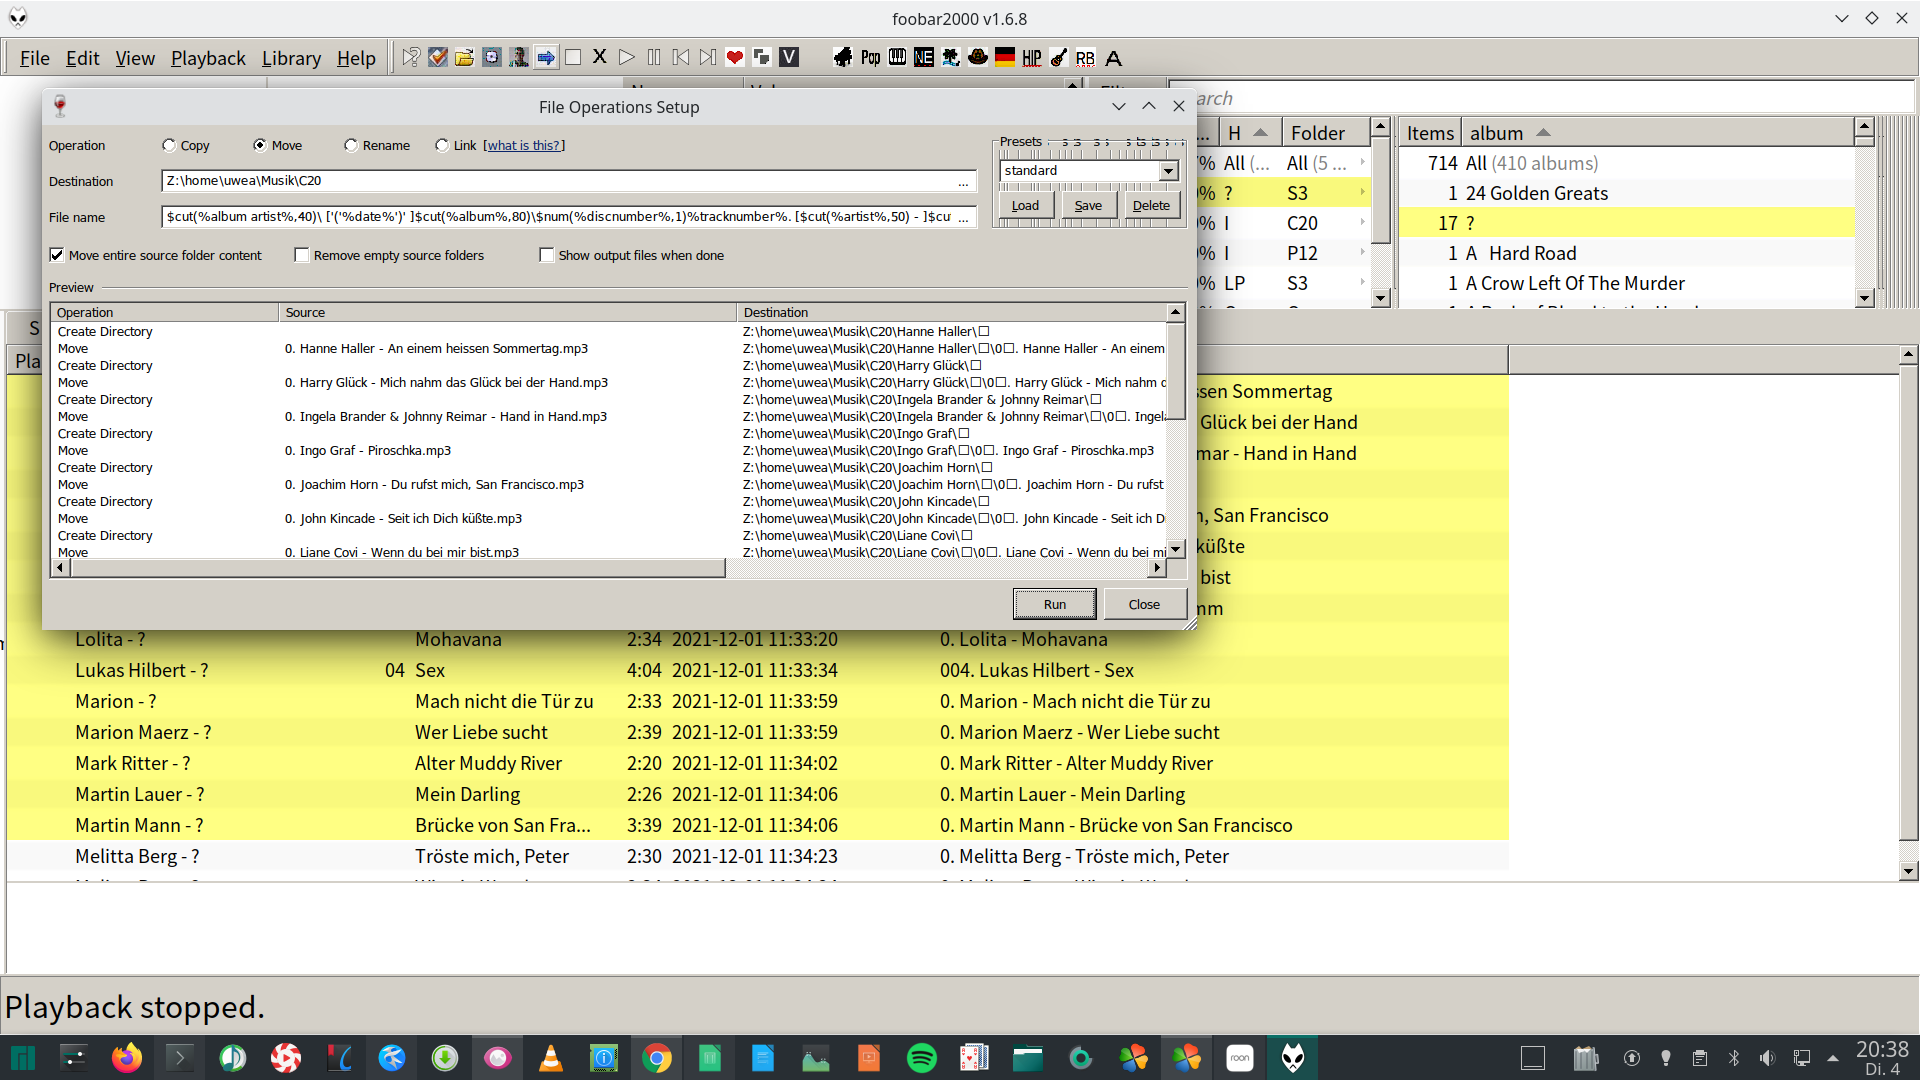Open the View menu
Screen dimensions: 1920x1080
tap(135, 58)
